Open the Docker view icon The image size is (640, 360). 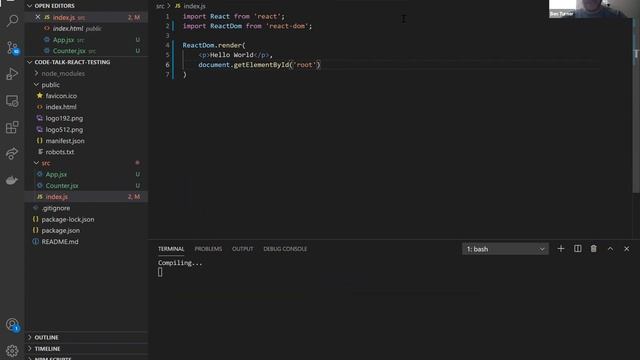12,180
